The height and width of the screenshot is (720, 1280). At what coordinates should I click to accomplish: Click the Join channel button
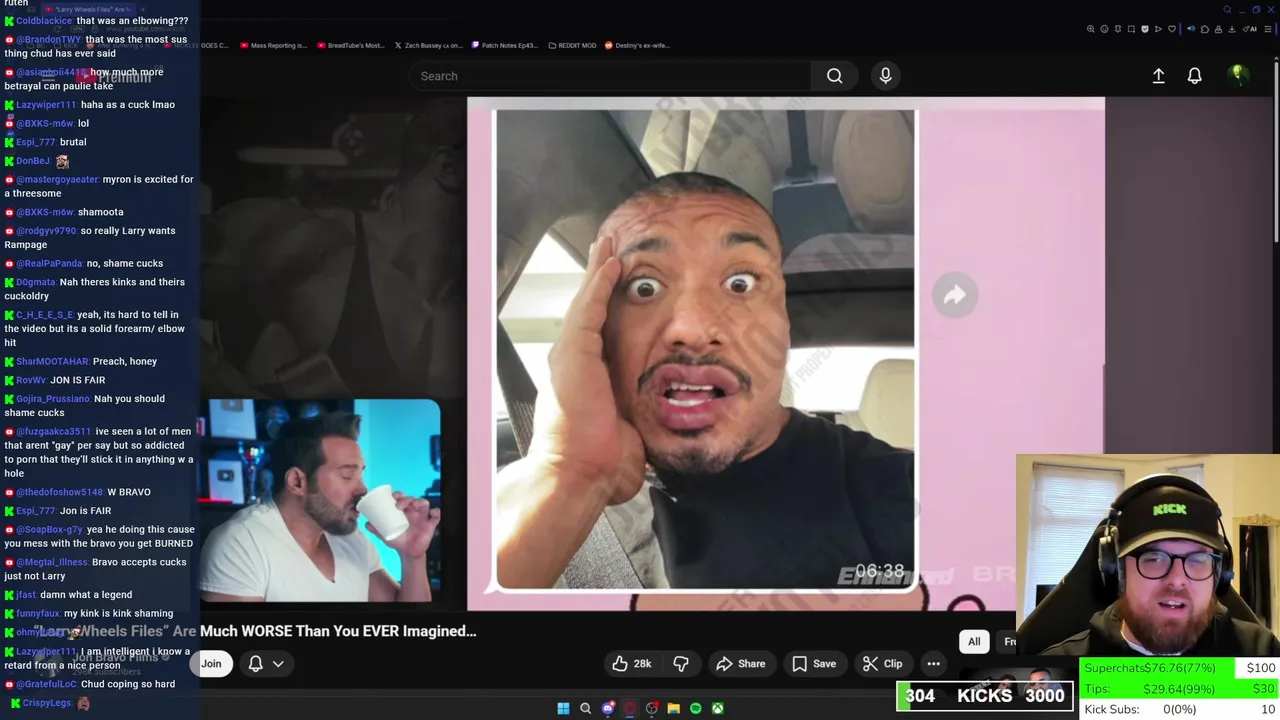pyautogui.click(x=211, y=664)
